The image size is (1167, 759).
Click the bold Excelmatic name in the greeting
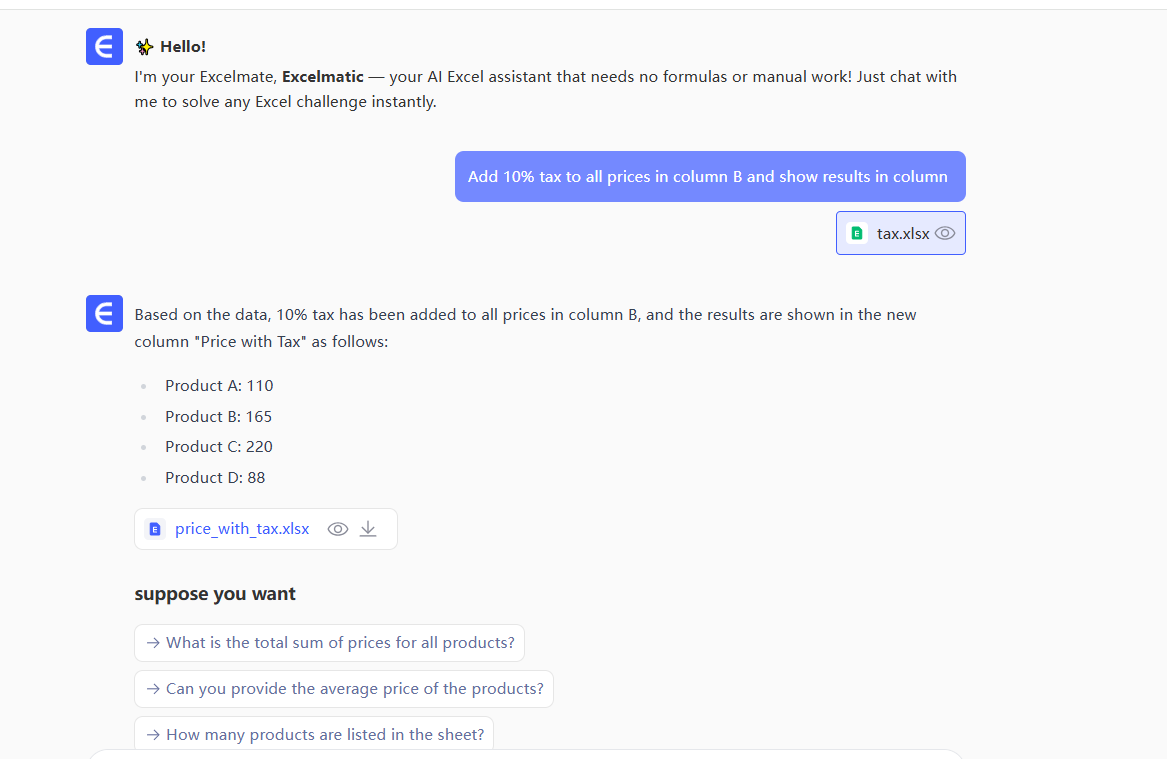(323, 77)
